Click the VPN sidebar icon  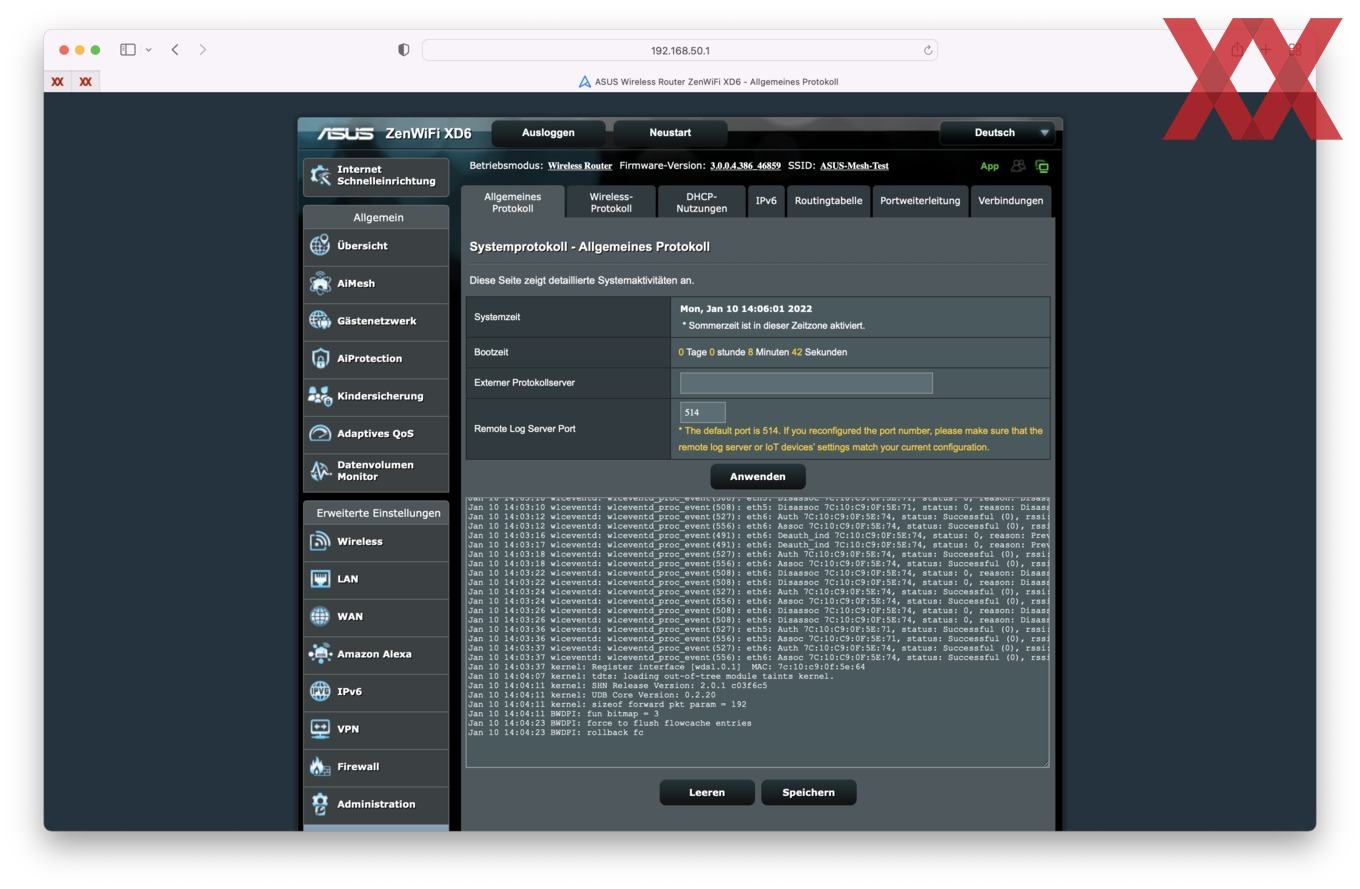click(x=320, y=728)
